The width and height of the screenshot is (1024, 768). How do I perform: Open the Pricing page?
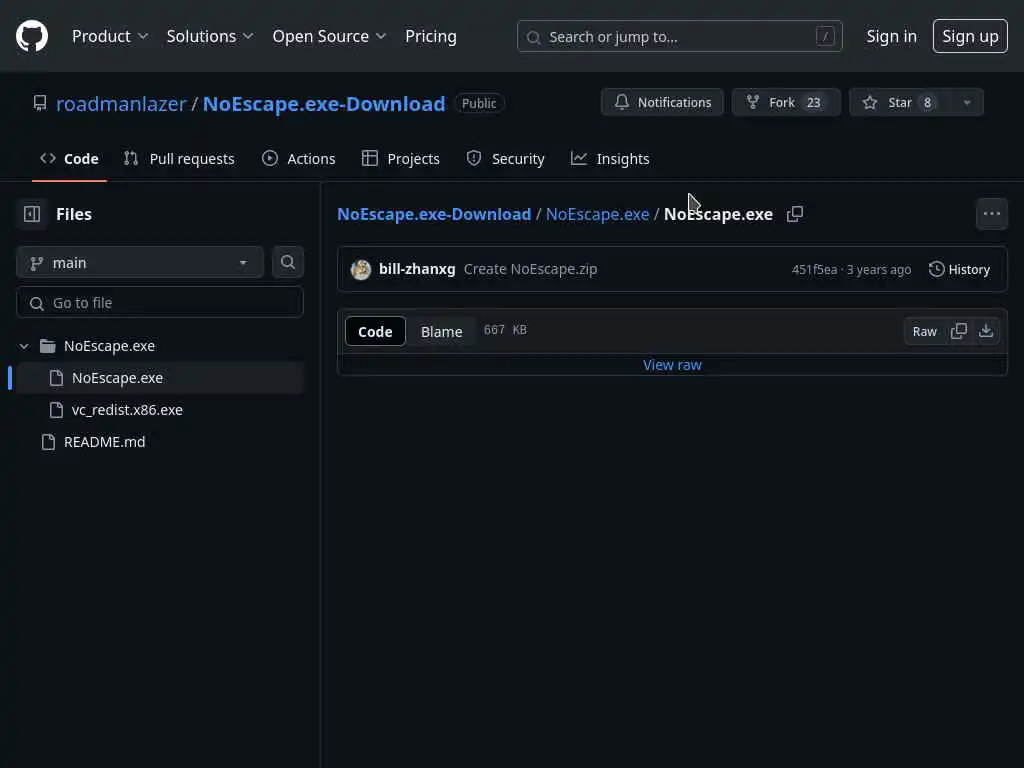(x=431, y=37)
